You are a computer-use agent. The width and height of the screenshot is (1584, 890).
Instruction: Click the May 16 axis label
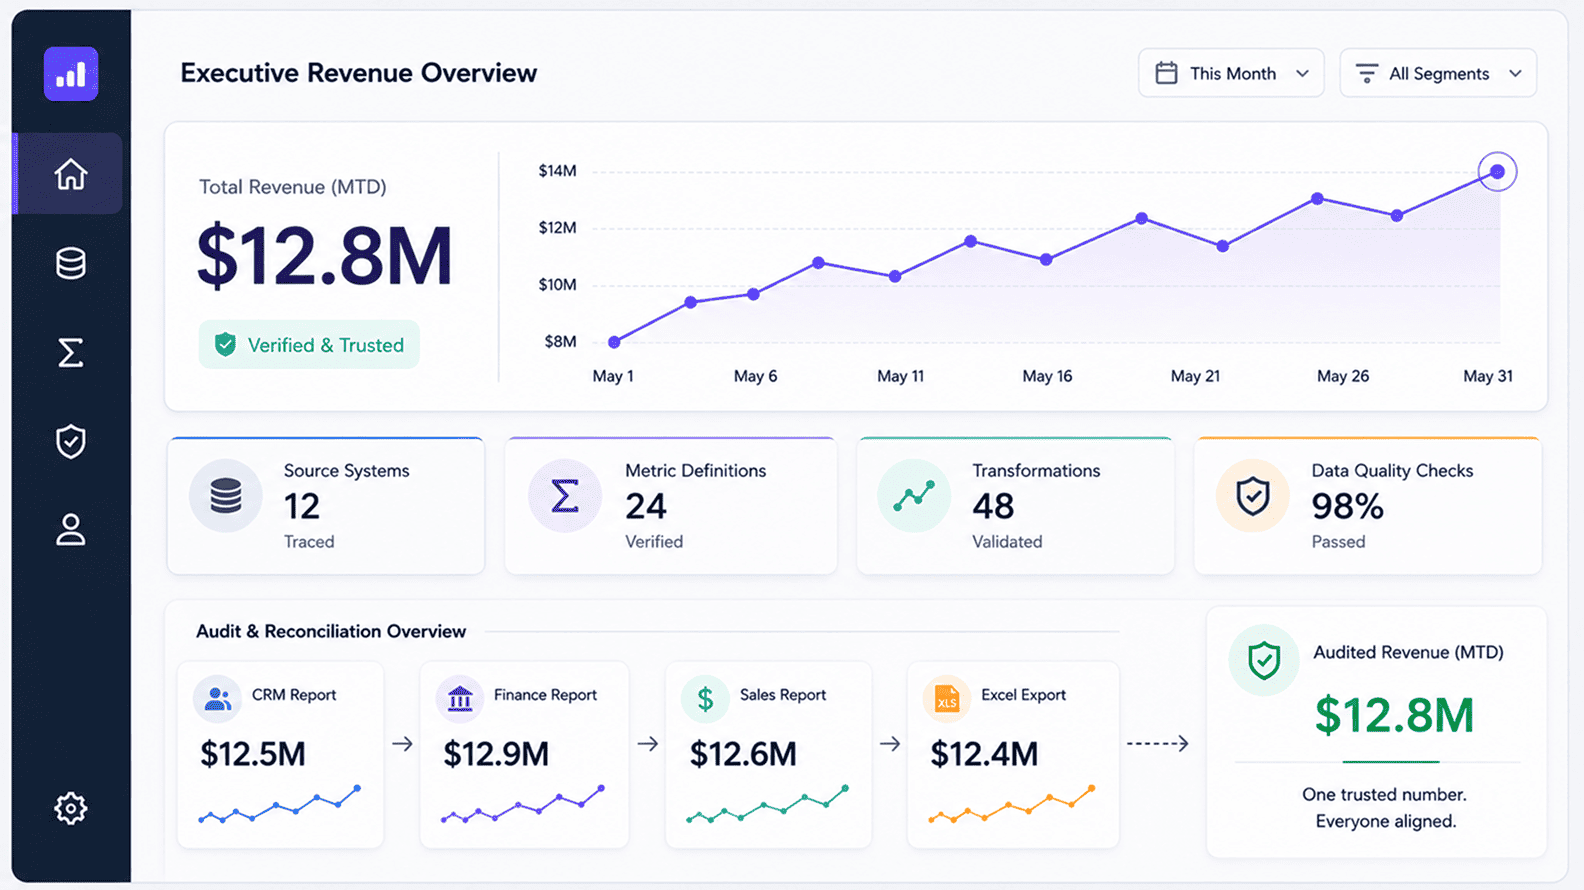(x=1047, y=376)
